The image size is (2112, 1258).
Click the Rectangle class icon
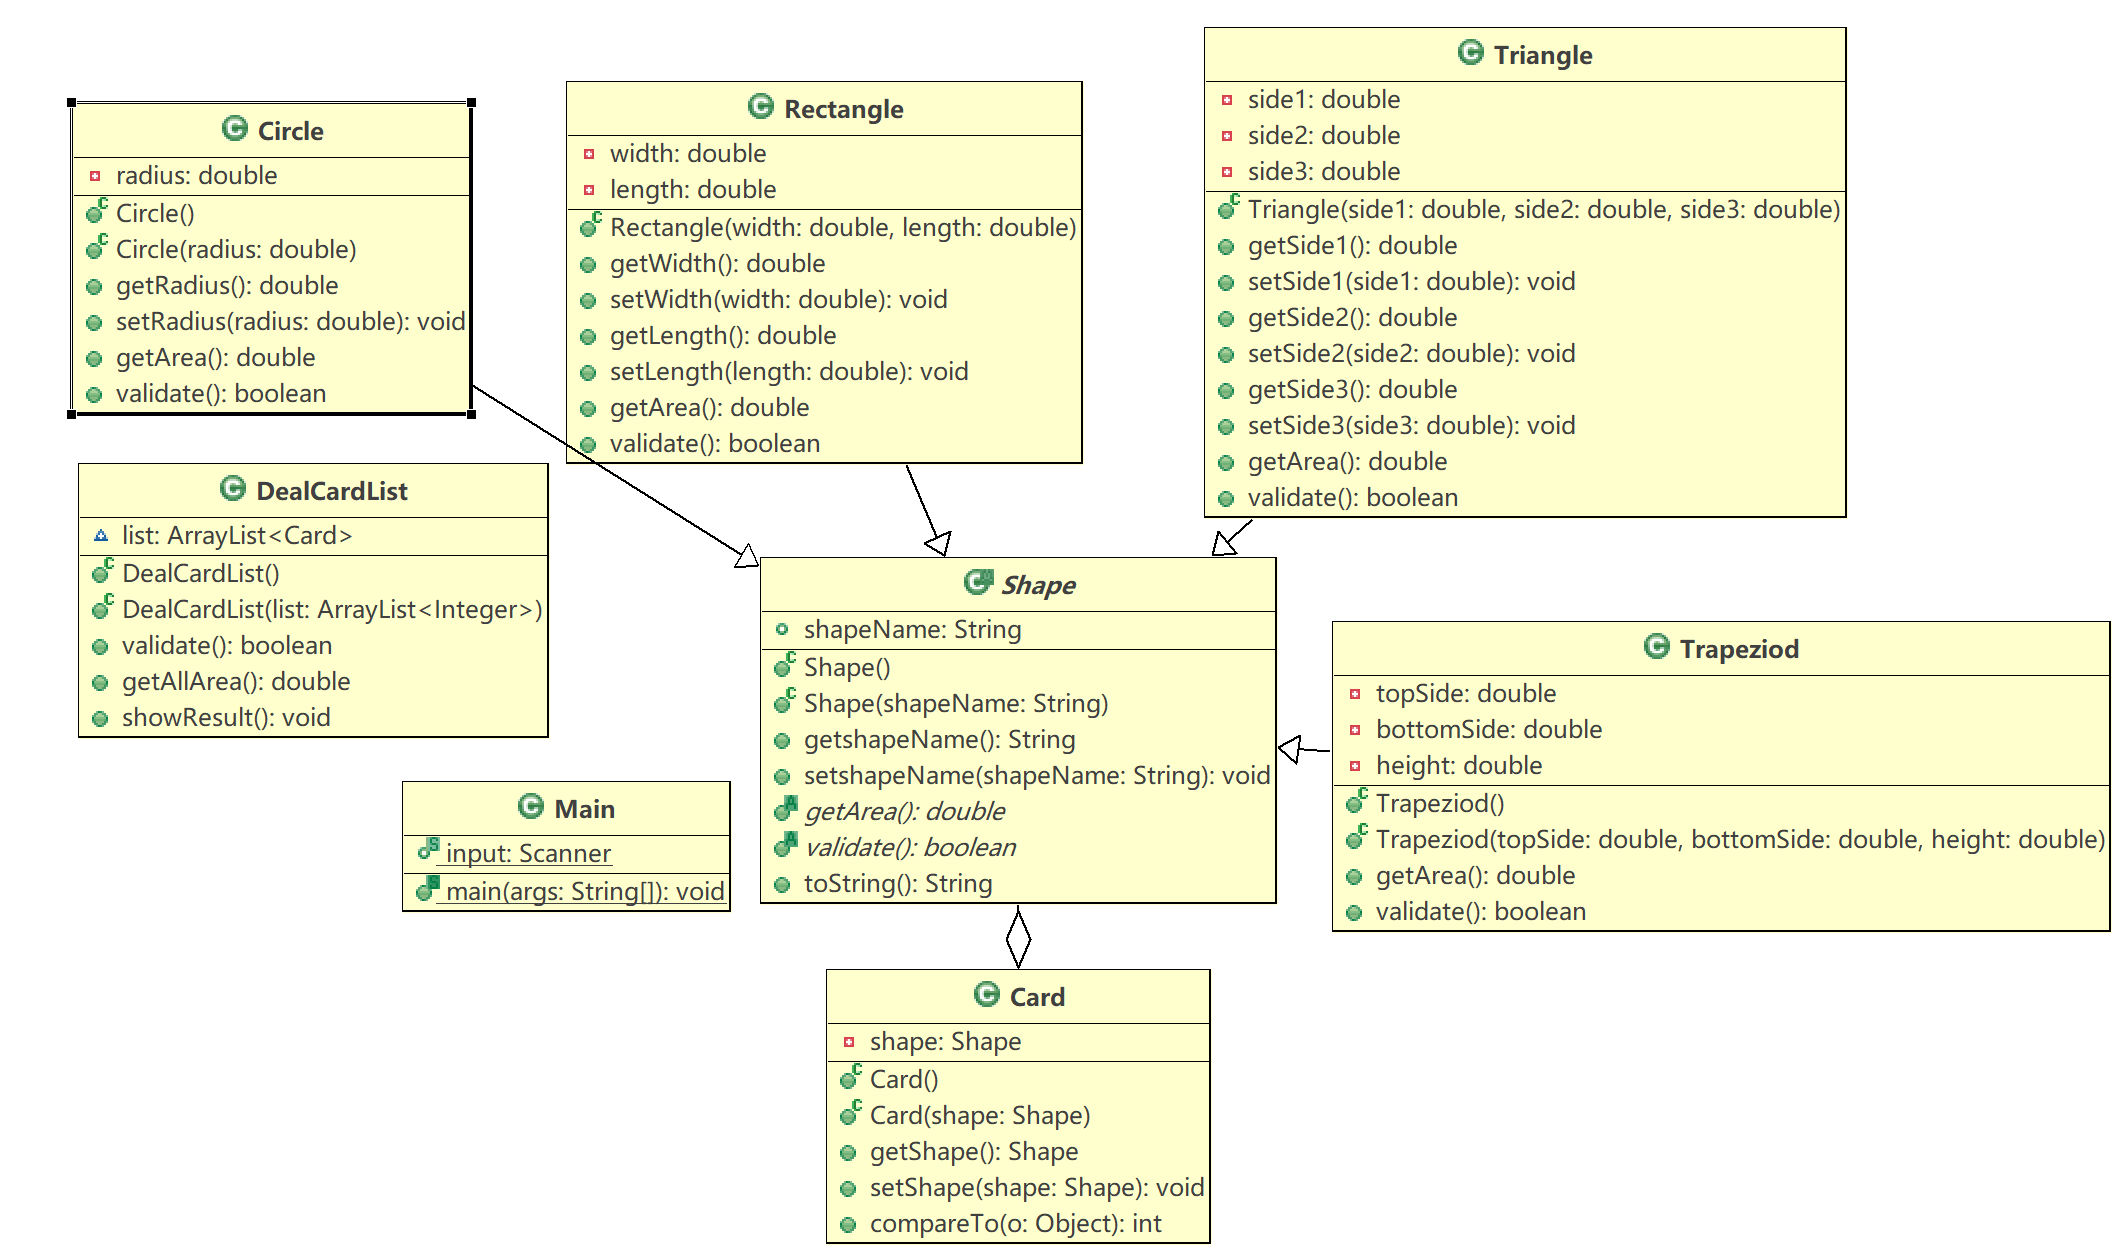pos(760,107)
